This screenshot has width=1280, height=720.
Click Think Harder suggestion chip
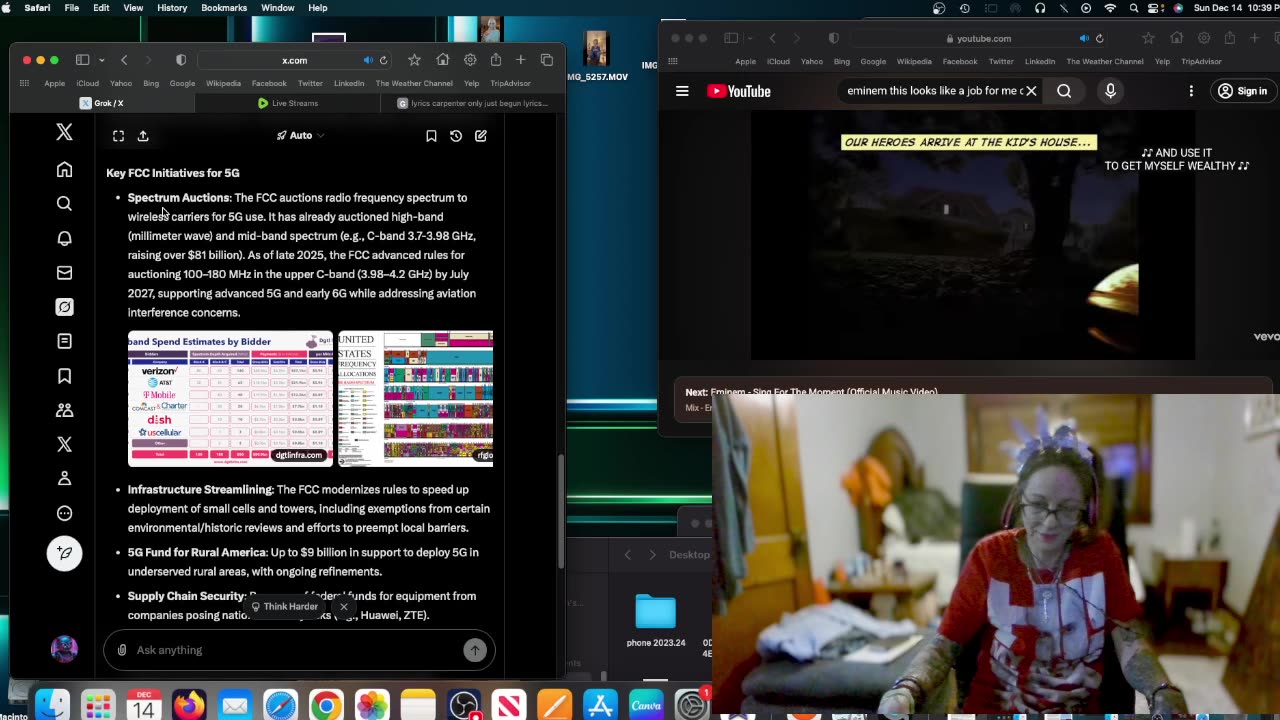pyautogui.click(x=284, y=606)
